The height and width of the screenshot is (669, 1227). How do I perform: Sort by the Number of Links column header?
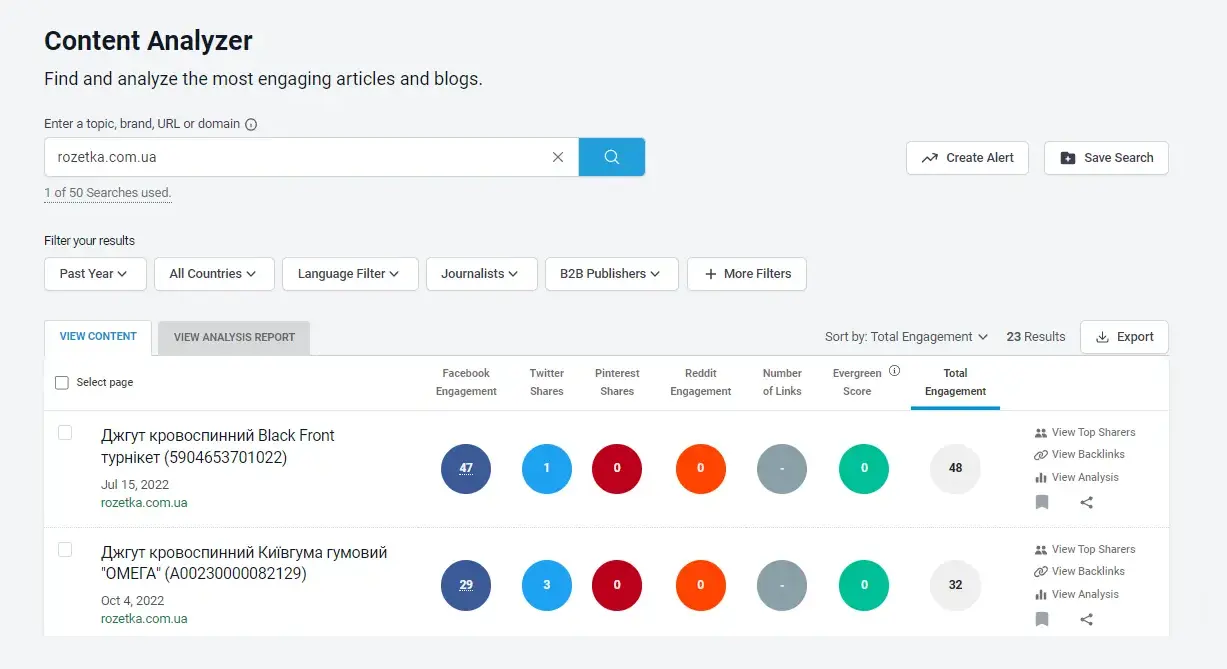(782, 382)
